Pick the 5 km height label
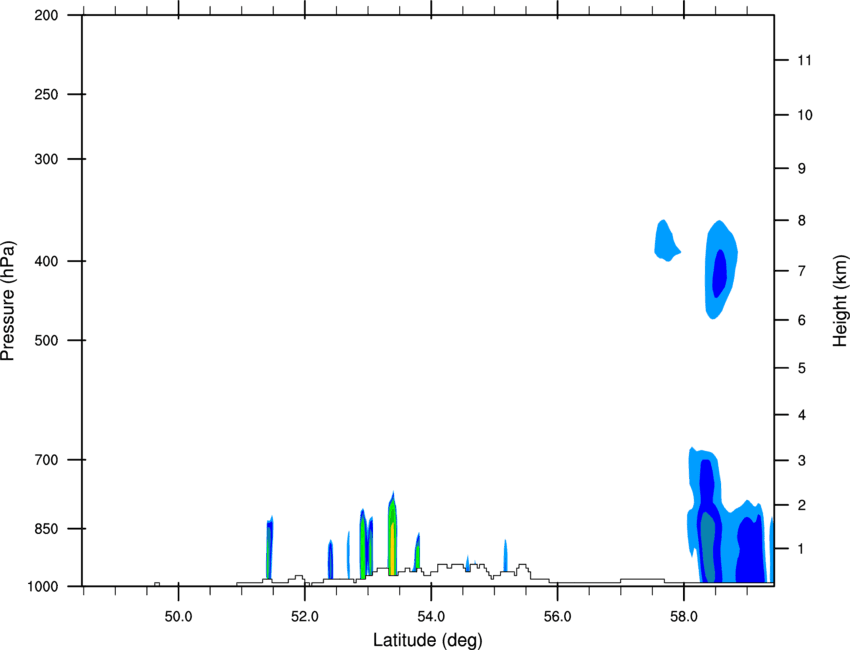This screenshot has height=650, width=850. (x=802, y=368)
